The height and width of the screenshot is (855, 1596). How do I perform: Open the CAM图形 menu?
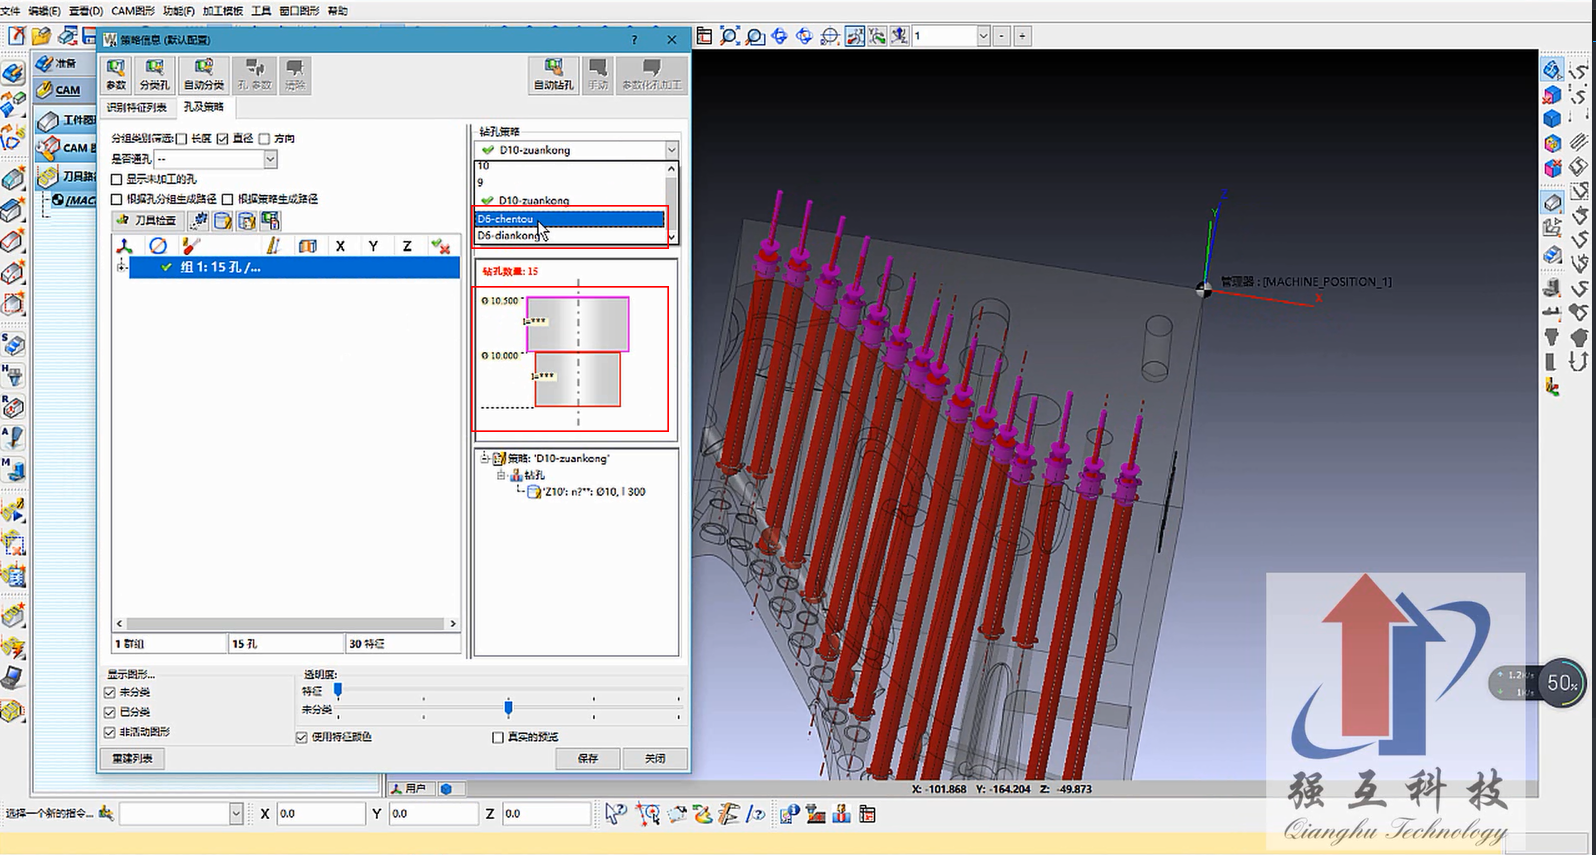pos(133,11)
